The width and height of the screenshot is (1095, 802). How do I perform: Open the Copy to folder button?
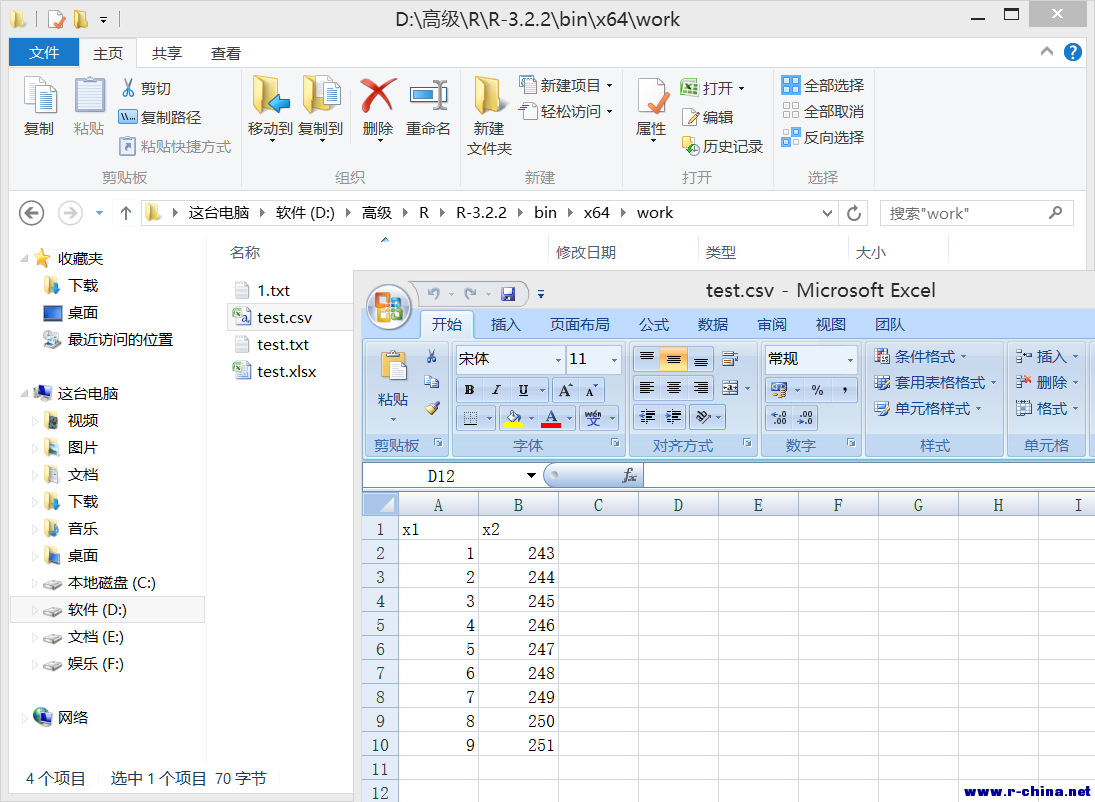pos(321,107)
